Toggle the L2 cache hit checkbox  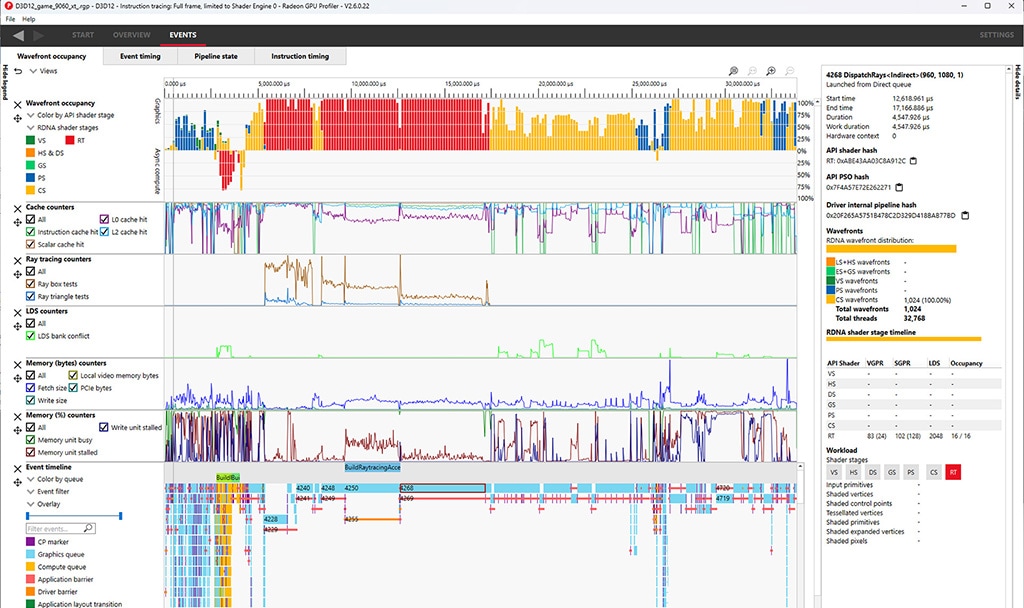(104, 232)
